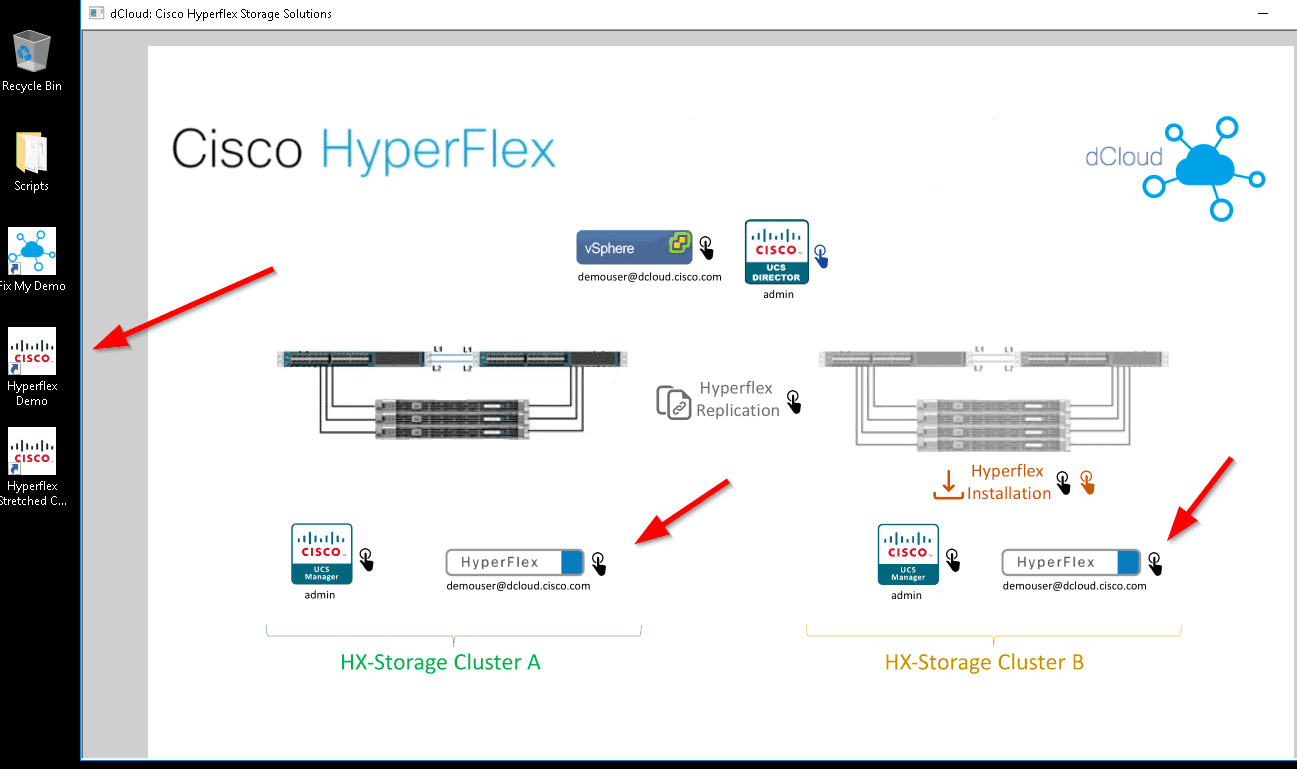This screenshot has height=769, width=1297.
Task: Click demouser@dcloud.cisco.com under Cluster A HyperFlex
Action: 518,586
